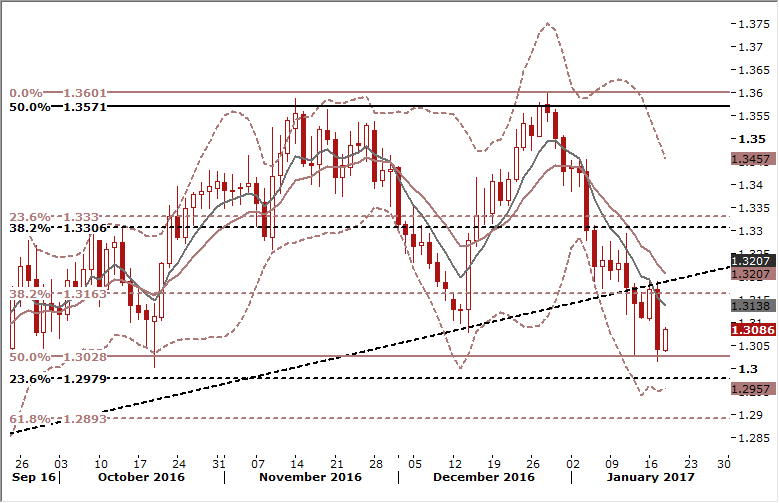The height and width of the screenshot is (503, 779).
Task: Select the date tick 28
Action: (x=376, y=464)
